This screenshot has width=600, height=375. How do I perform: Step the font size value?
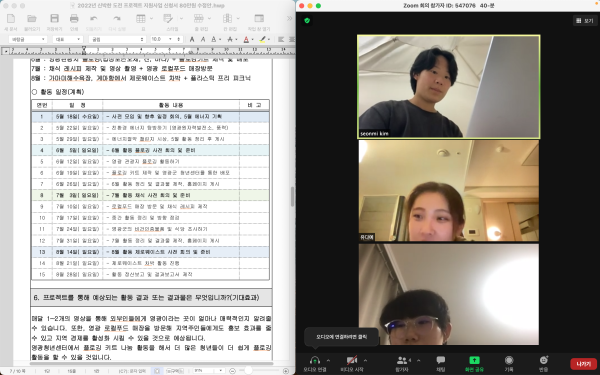(178, 39)
